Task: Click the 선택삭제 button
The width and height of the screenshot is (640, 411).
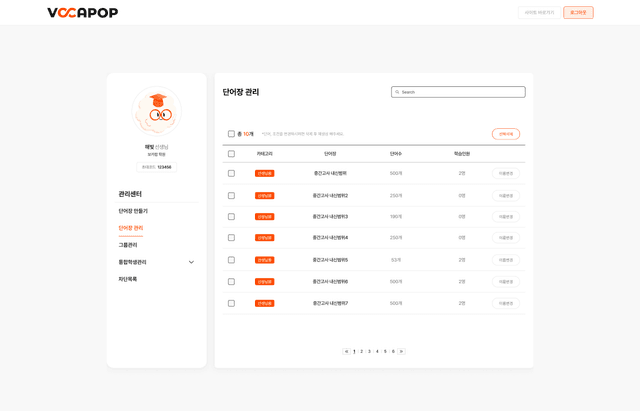Action: point(506,134)
